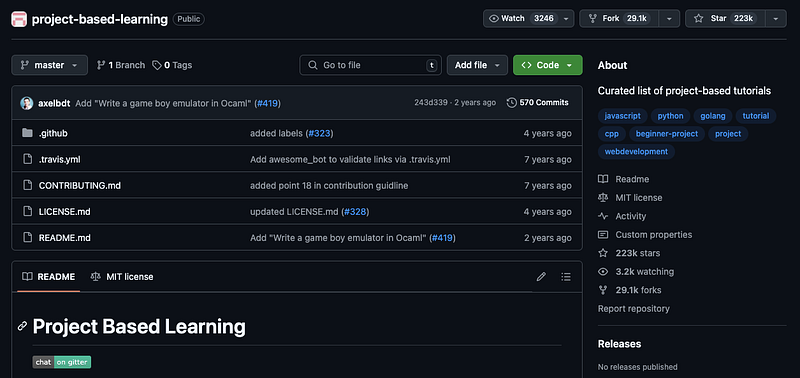Click the pulse icon next to Activity
The height and width of the screenshot is (378, 800).
pyautogui.click(x=603, y=216)
